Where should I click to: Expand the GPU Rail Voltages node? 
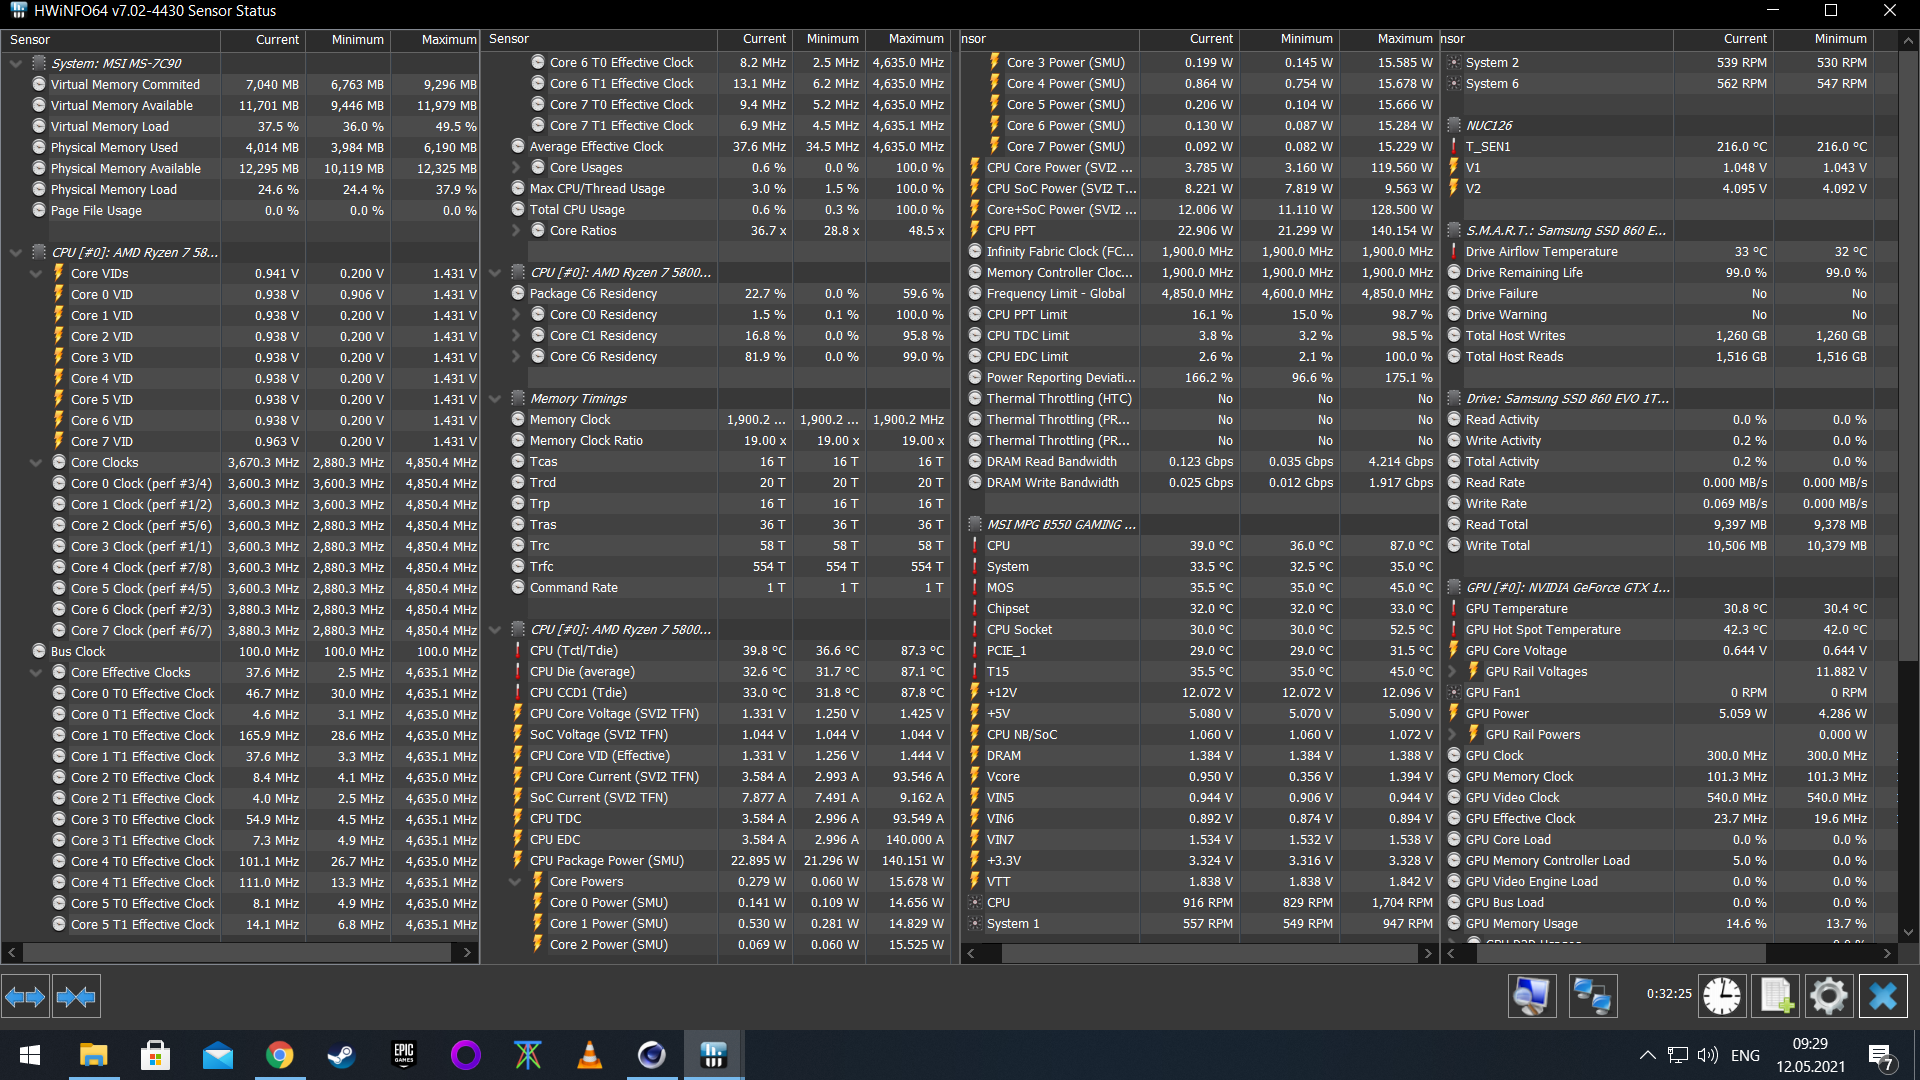point(1452,672)
